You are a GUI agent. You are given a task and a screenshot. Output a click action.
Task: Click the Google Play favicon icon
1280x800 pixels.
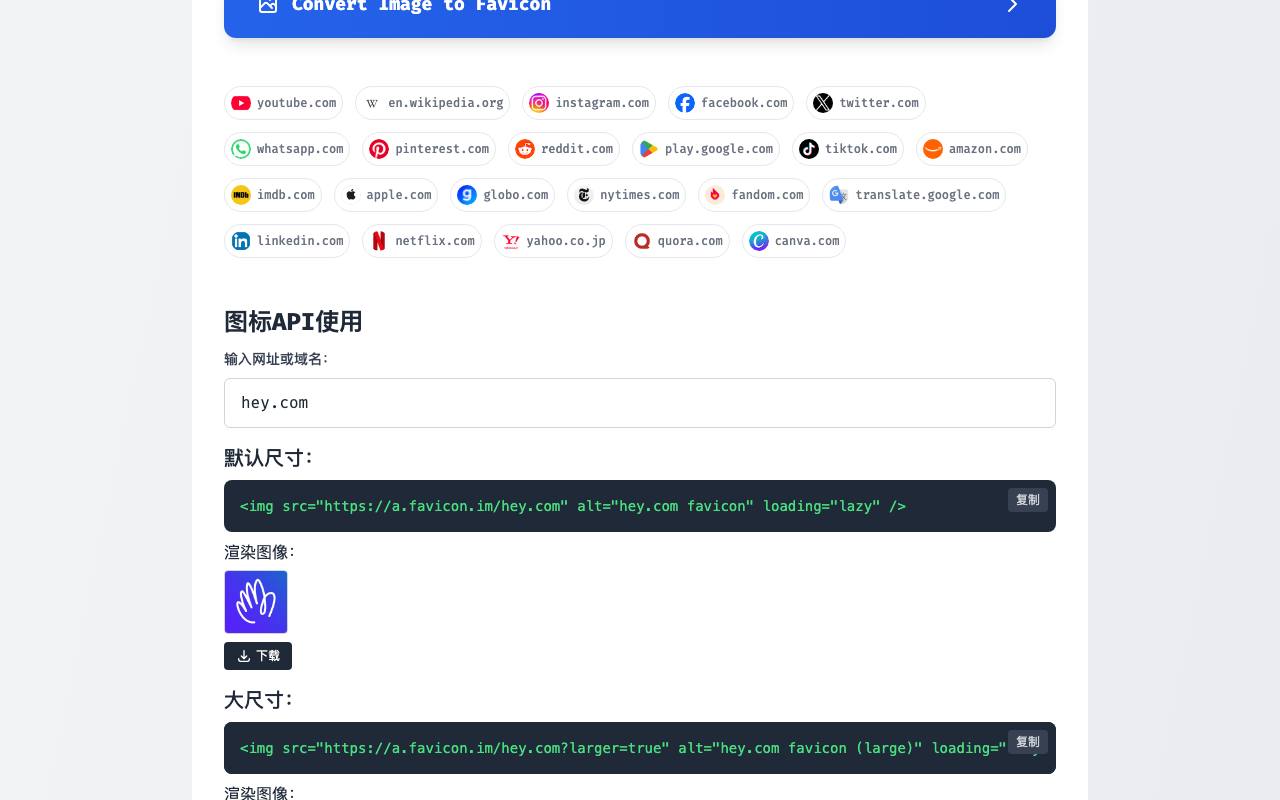(649, 149)
